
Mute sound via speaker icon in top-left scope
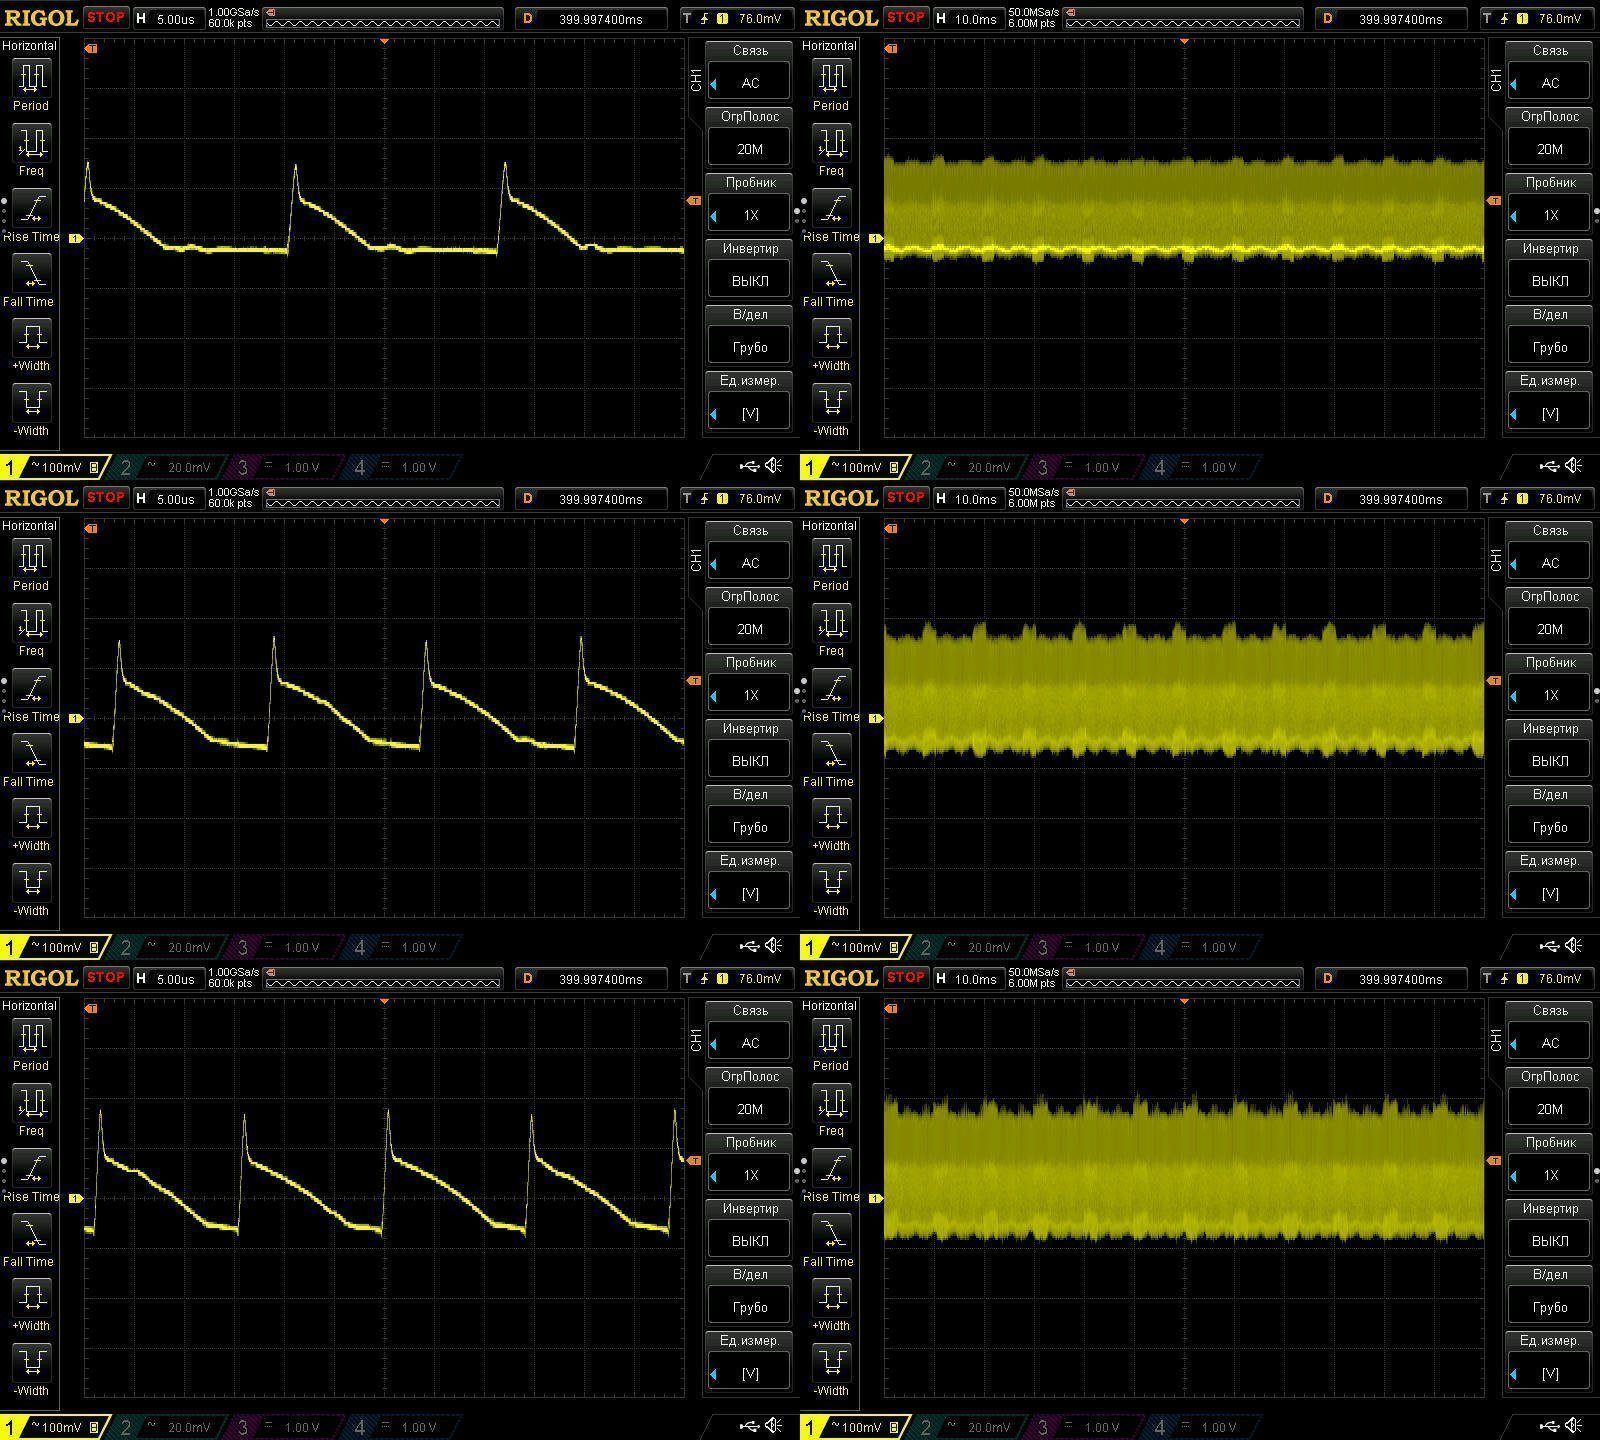[x=774, y=466]
